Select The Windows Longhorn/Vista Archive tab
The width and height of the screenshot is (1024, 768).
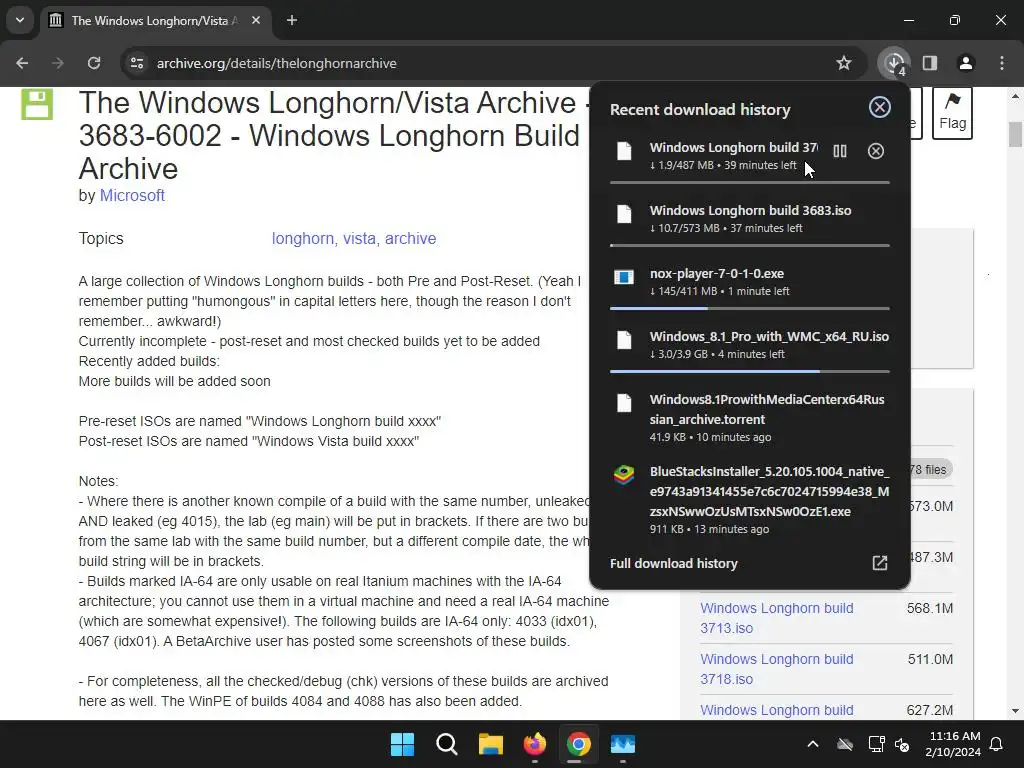(x=156, y=21)
